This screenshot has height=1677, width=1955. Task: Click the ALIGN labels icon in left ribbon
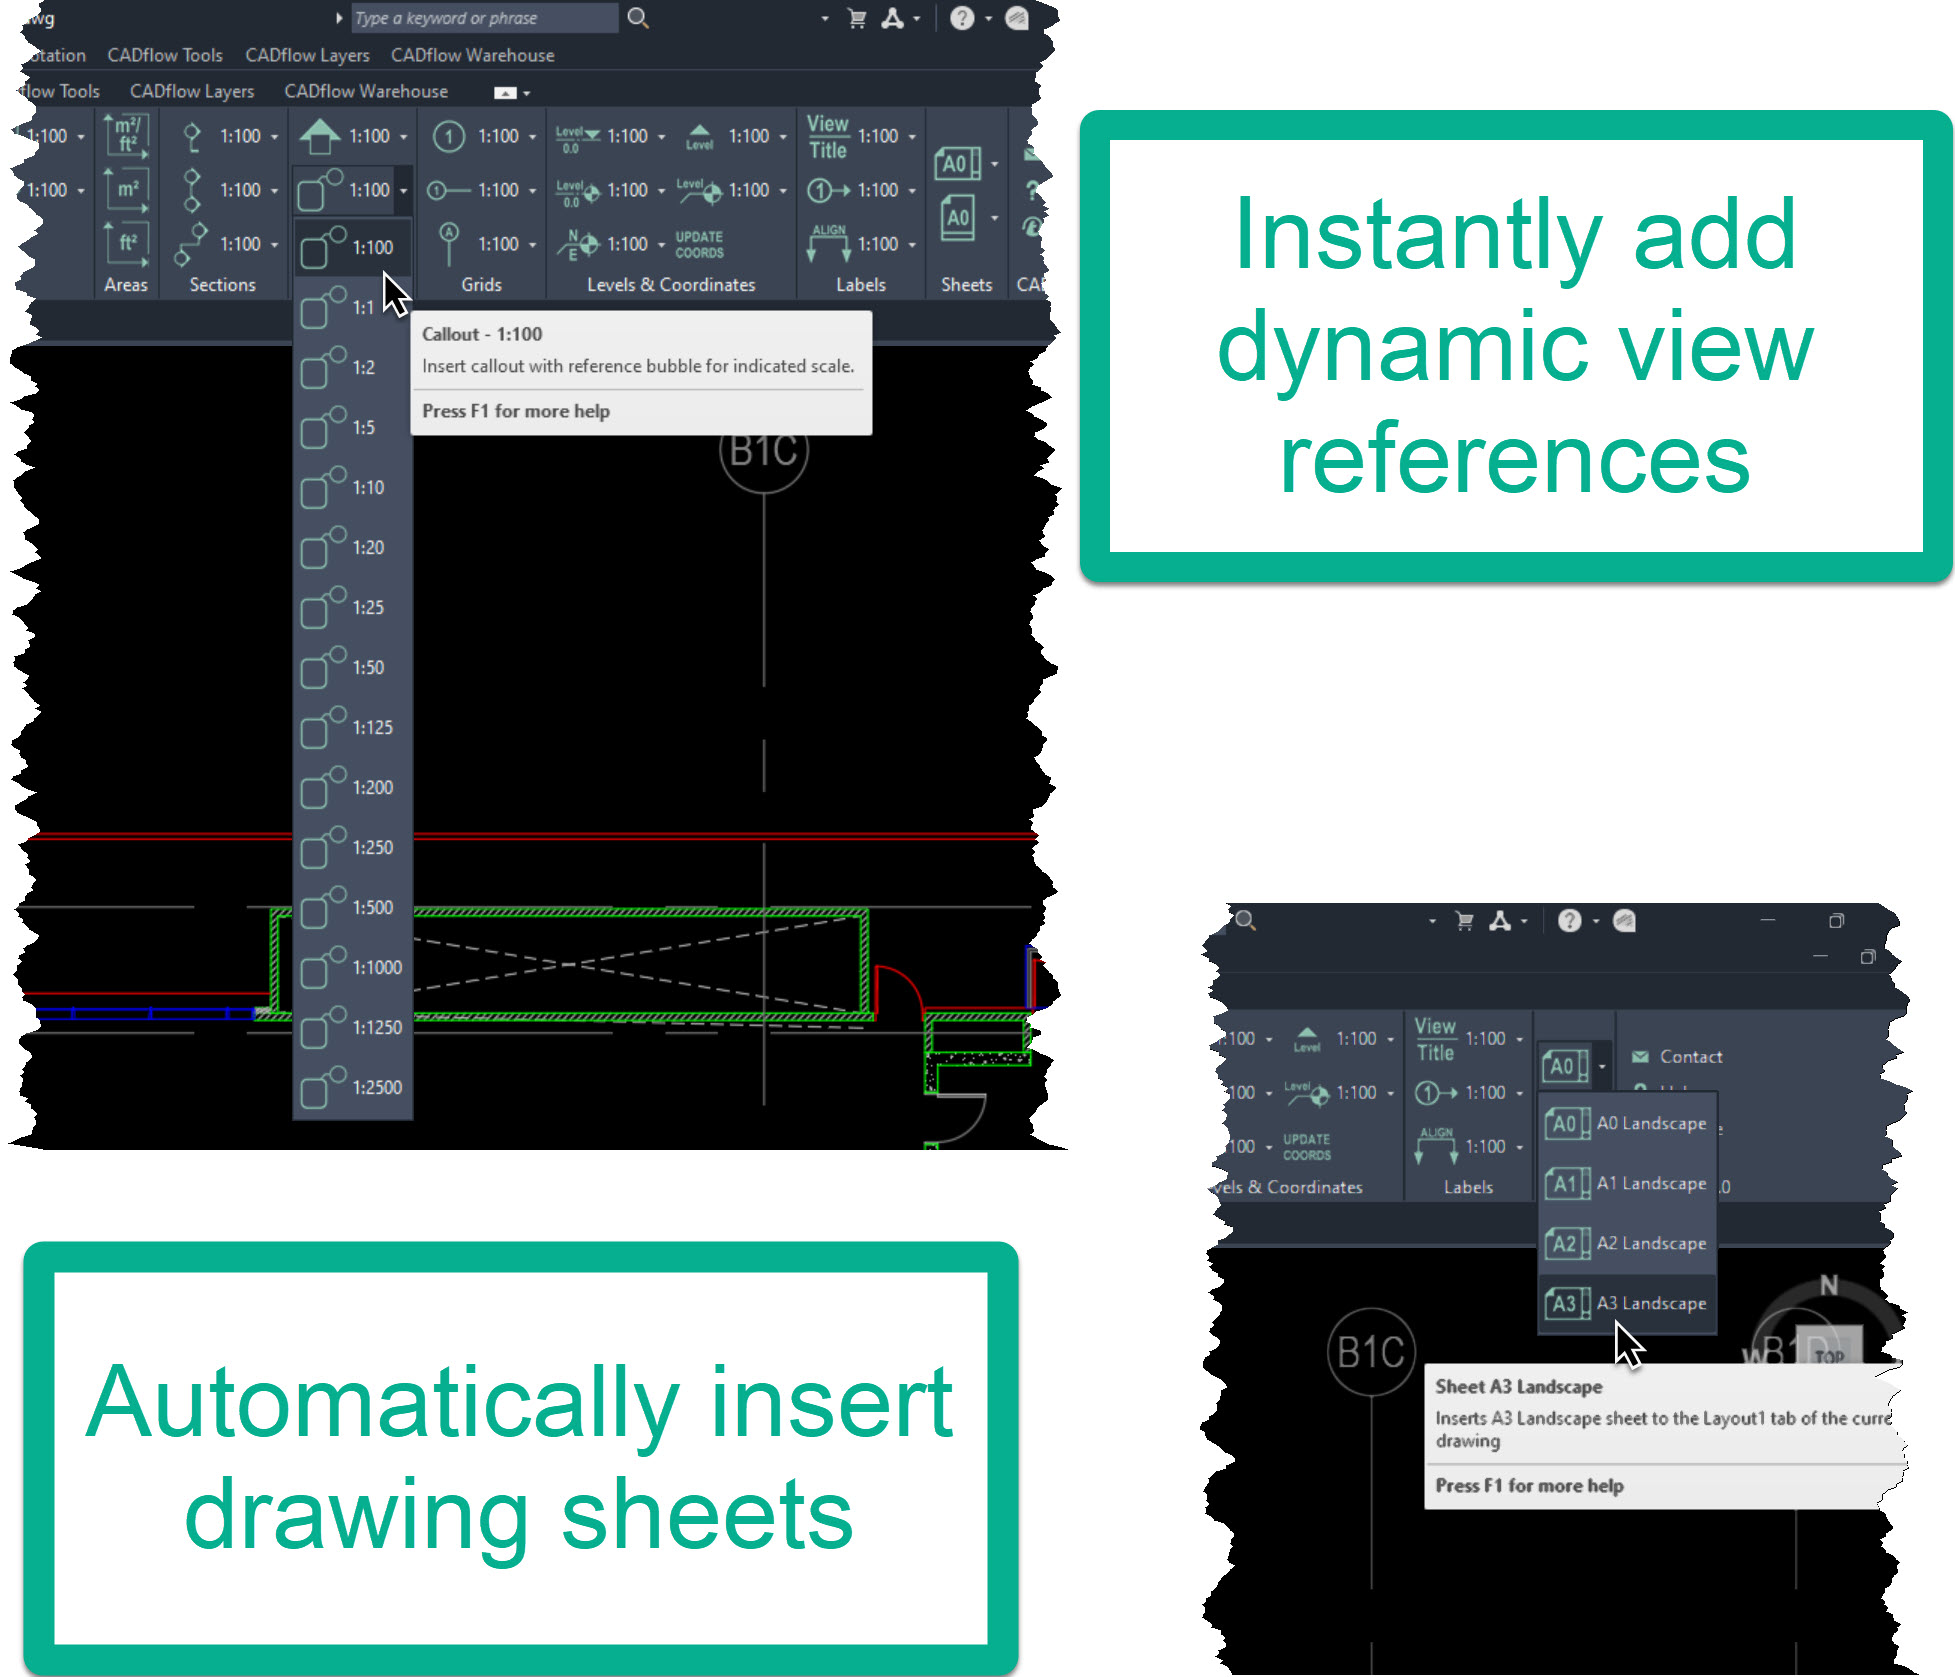point(829,243)
